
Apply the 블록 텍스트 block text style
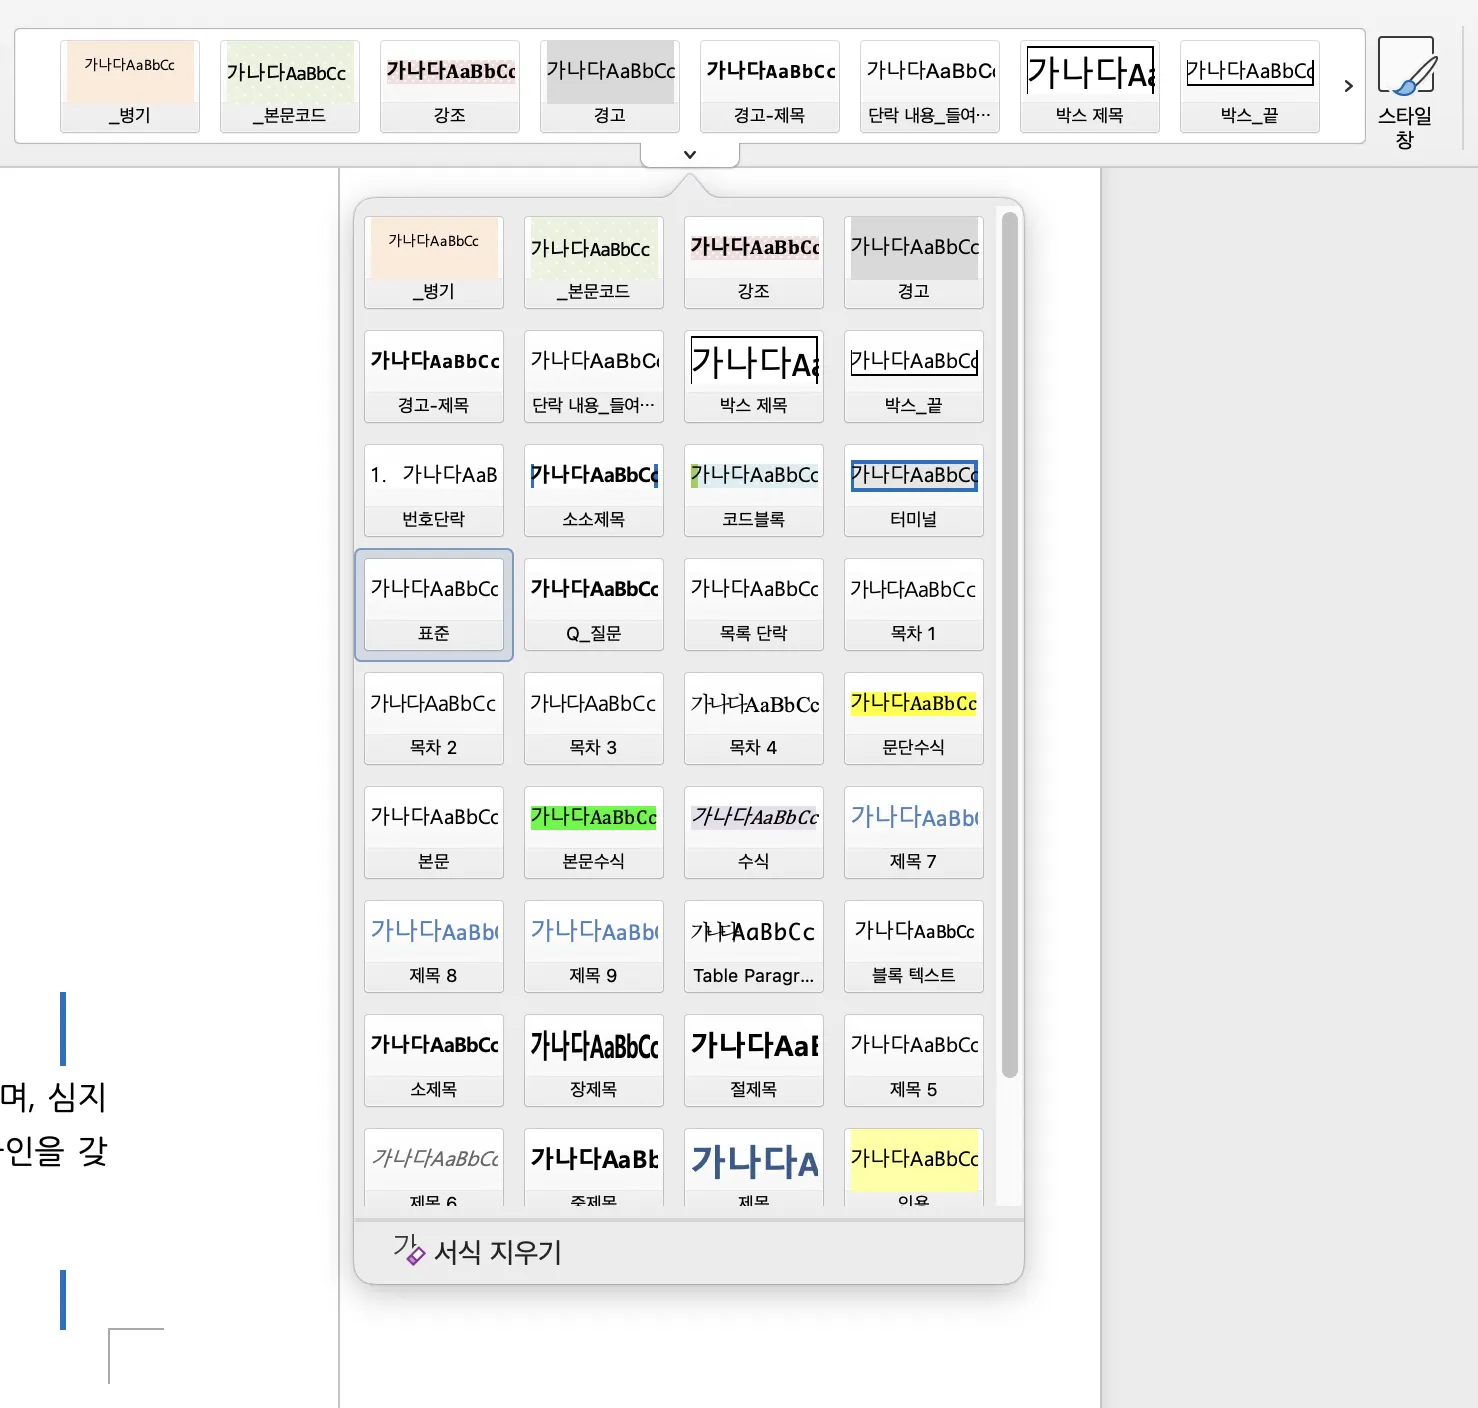pos(914,947)
